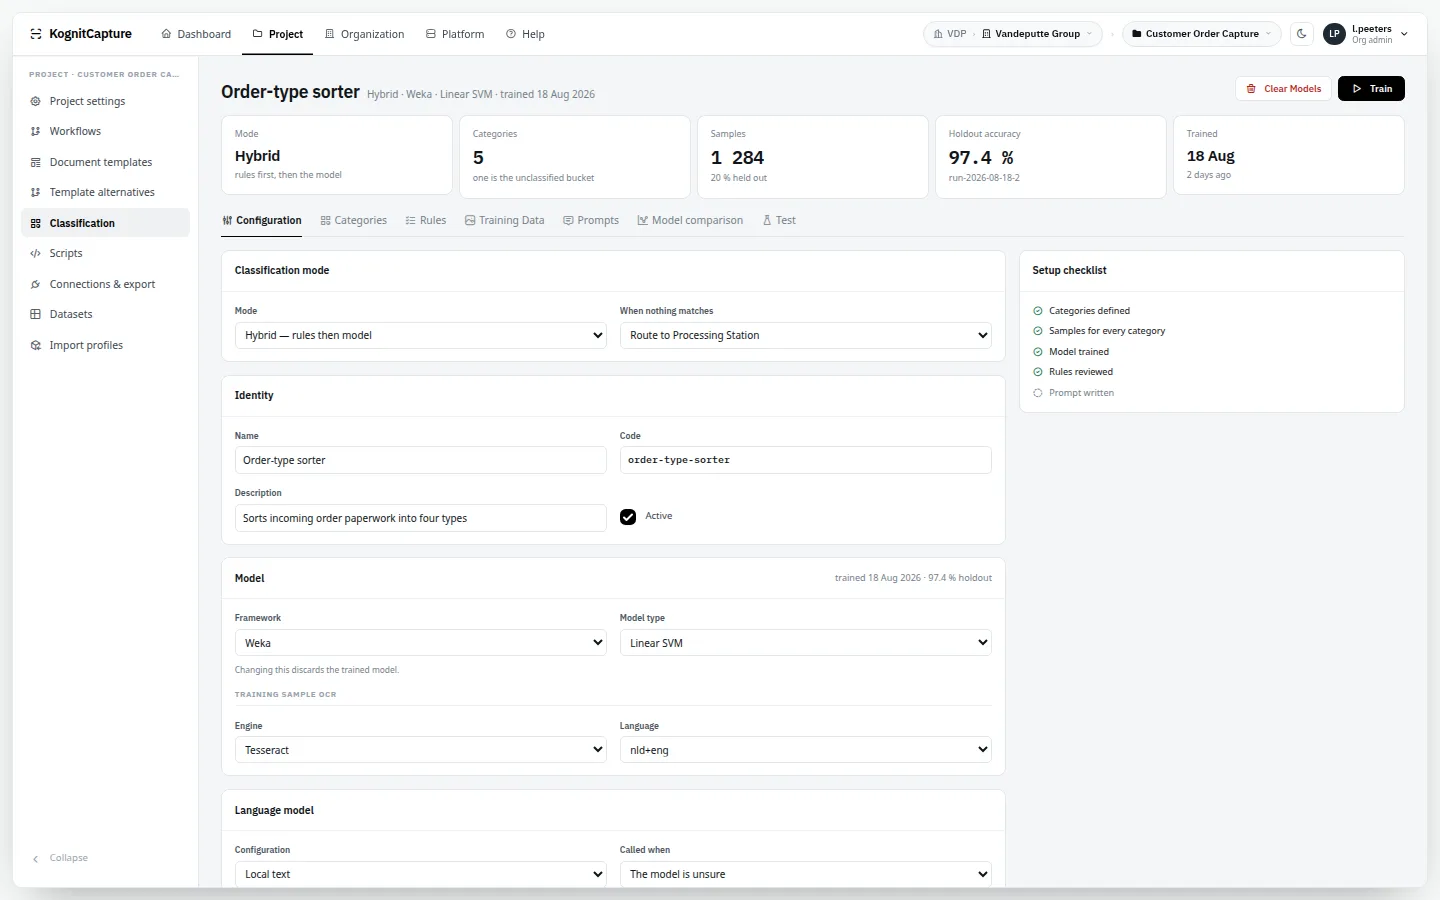Viewport: 1440px width, 900px height.
Task: Collapse the sidebar
Action: (x=60, y=858)
